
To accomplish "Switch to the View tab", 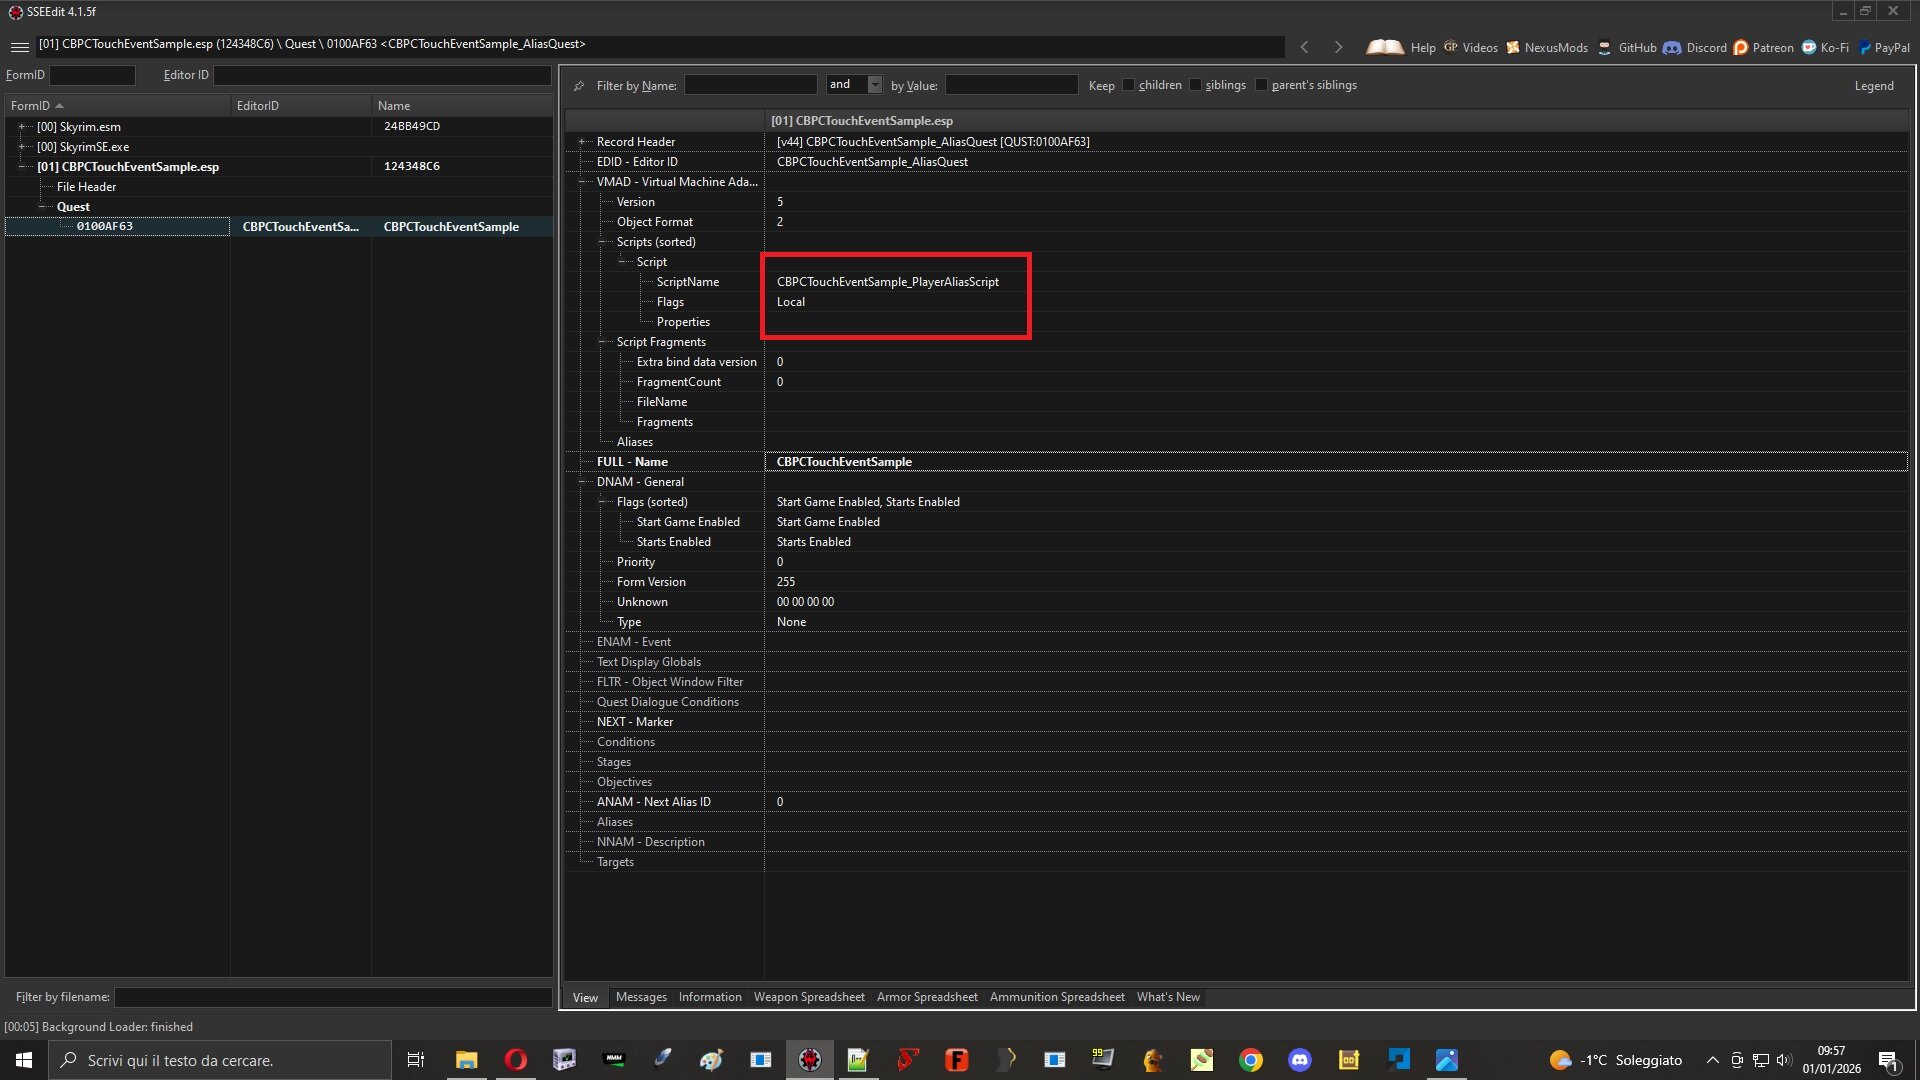I will (x=585, y=997).
